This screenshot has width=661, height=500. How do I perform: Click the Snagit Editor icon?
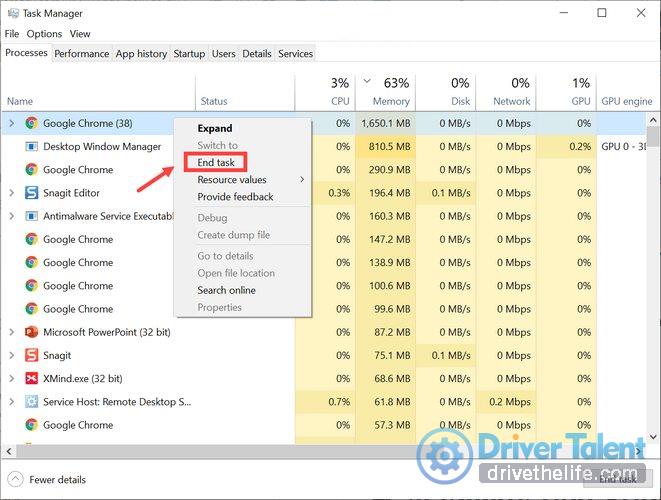(31, 193)
